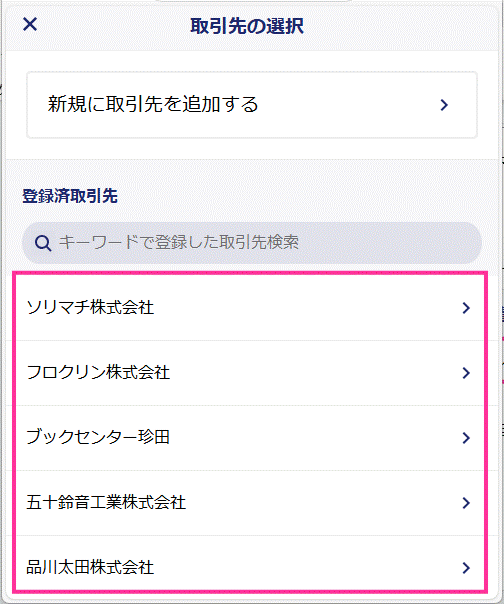This screenshot has width=504, height=604.
Task: Click the 登録済取引先 section heading
Action: [x=70, y=196]
